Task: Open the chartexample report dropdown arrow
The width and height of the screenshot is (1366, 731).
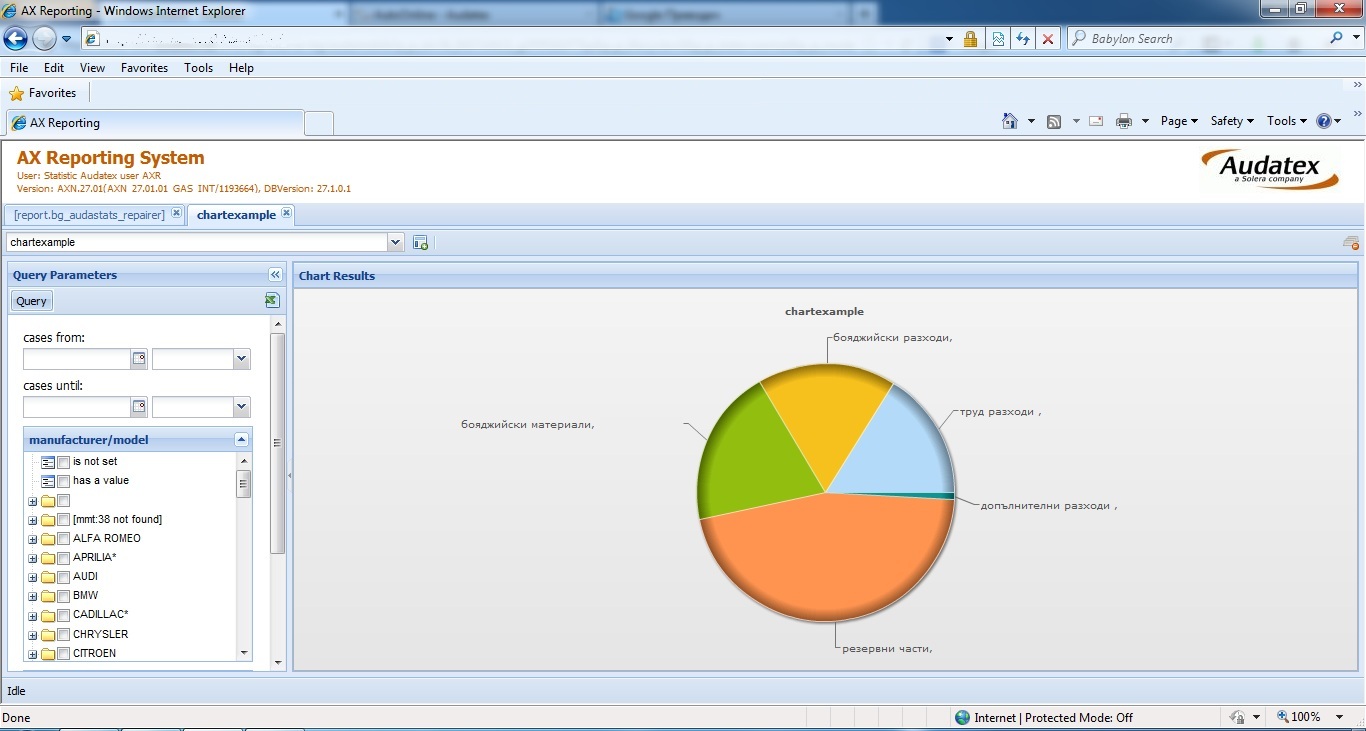Action: [x=395, y=242]
